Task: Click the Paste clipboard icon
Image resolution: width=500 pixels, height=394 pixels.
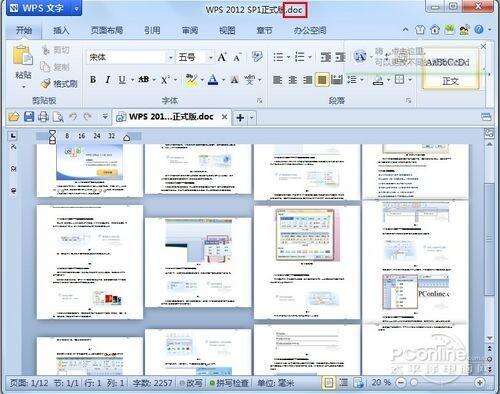Action: click(x=22, y=55)
